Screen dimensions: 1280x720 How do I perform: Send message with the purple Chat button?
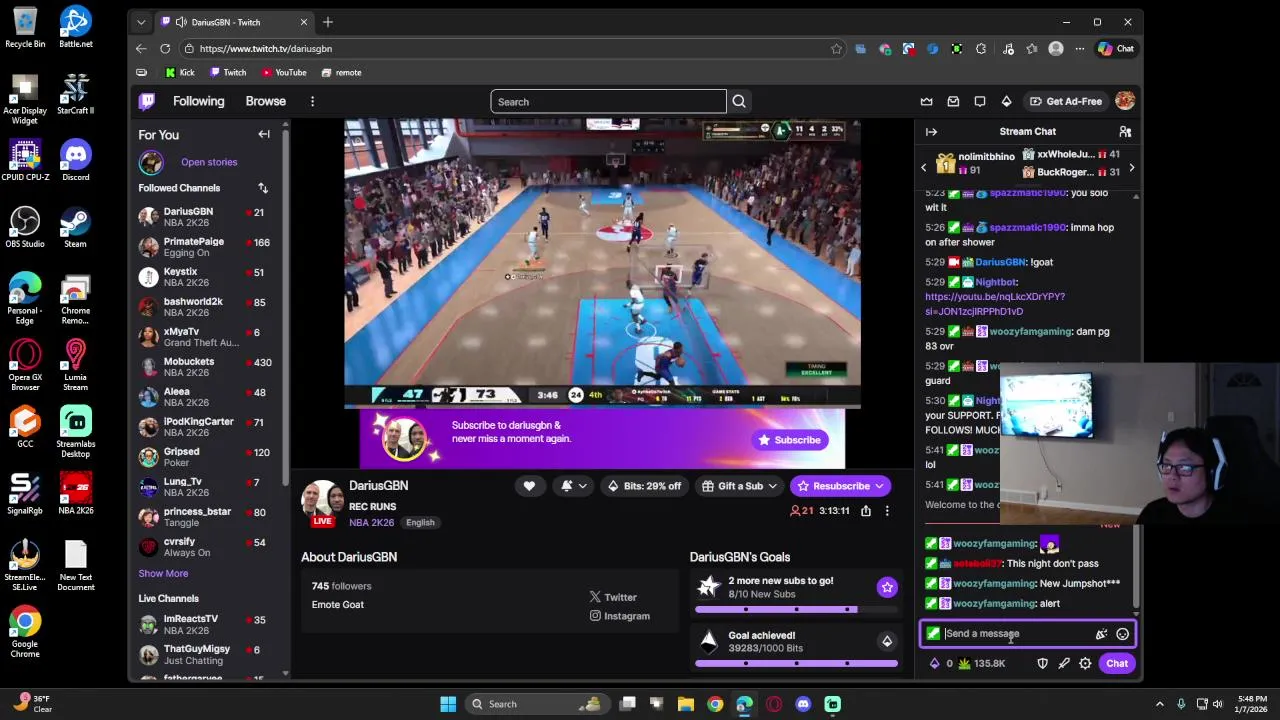(1117, 663)
